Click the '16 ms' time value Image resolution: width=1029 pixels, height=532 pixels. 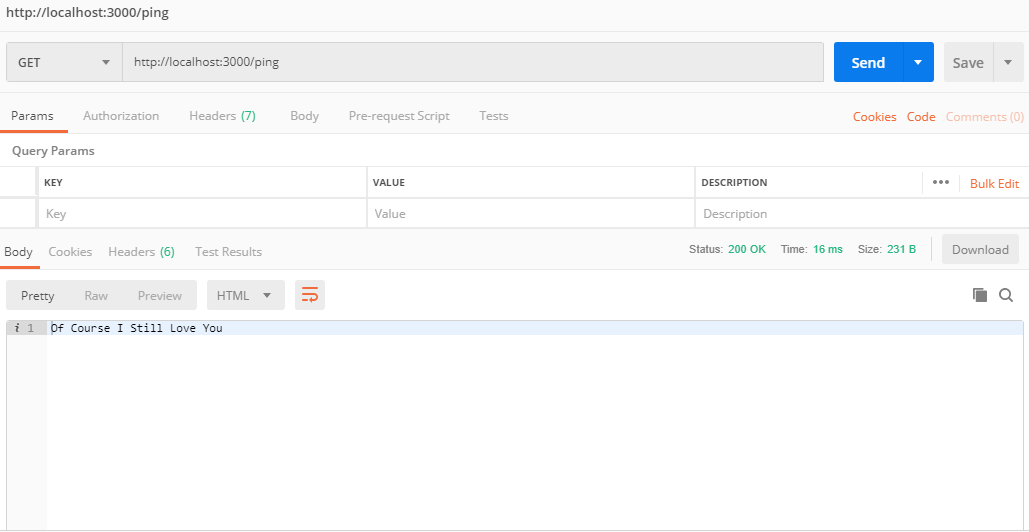pos(828,249)
